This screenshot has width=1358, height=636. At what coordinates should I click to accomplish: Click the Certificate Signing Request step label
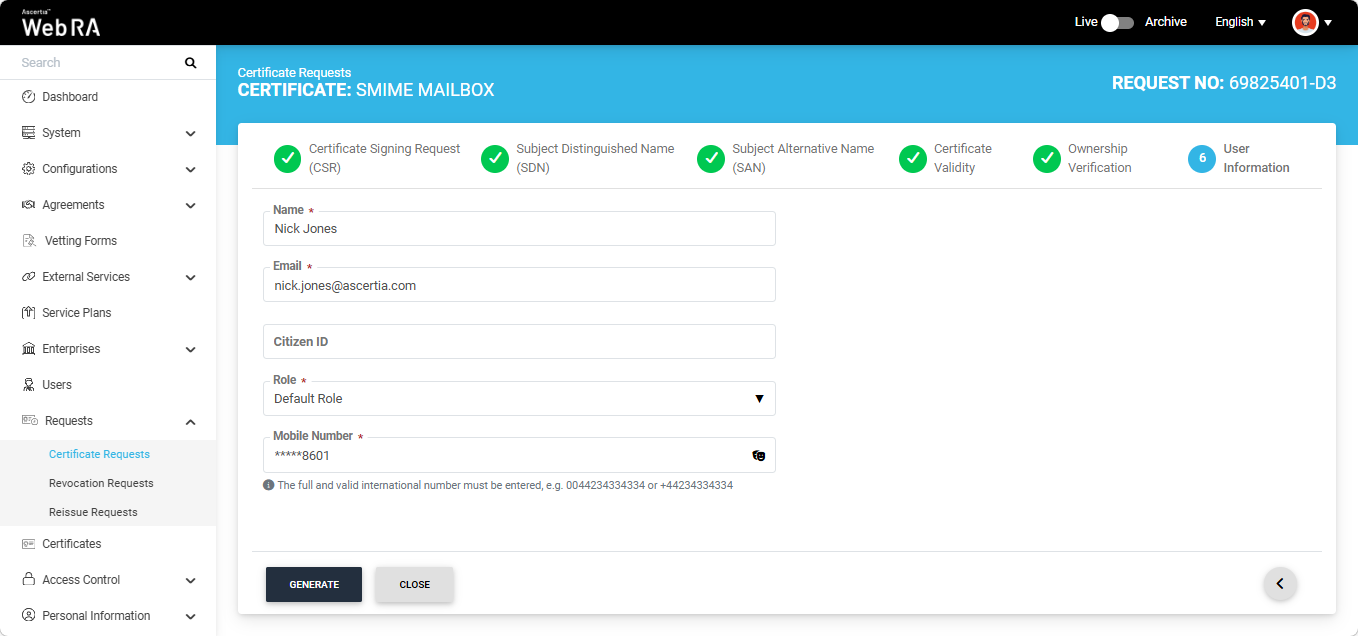(x=384, y=158)
